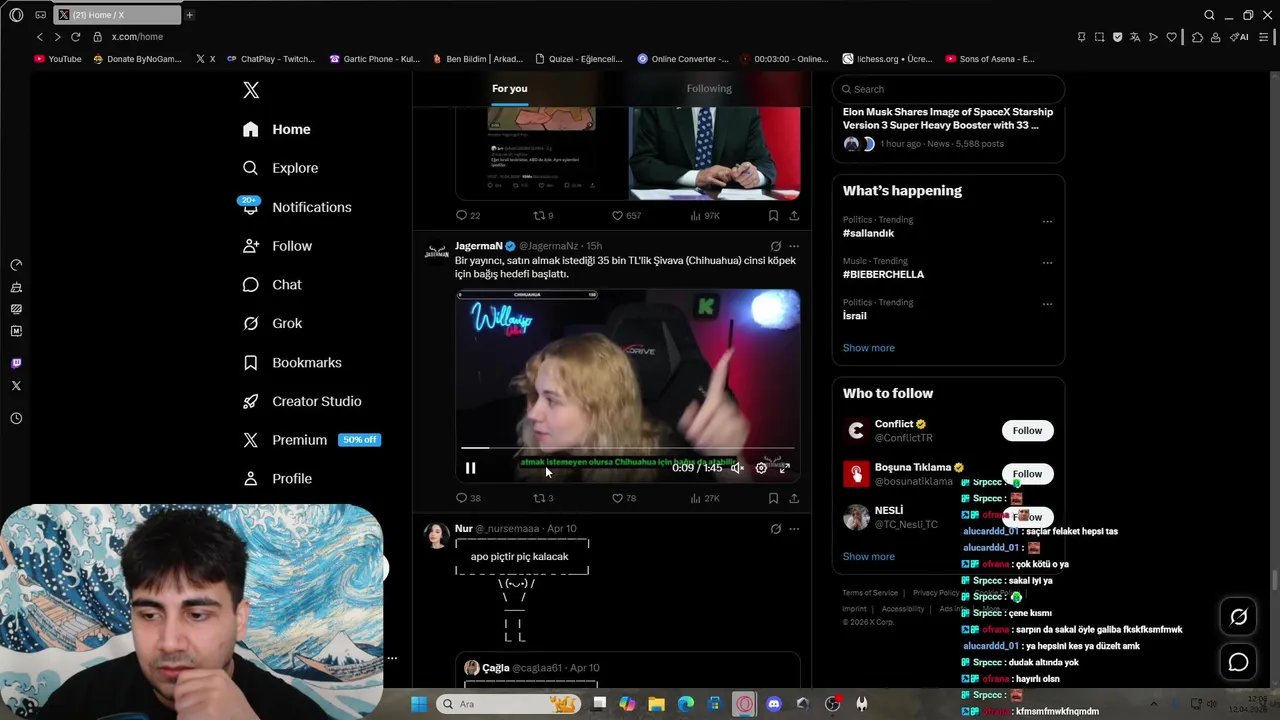Open the Opera menu logo
The width and height of the screenshot is (1280, 720).
(x=16, y=15)
